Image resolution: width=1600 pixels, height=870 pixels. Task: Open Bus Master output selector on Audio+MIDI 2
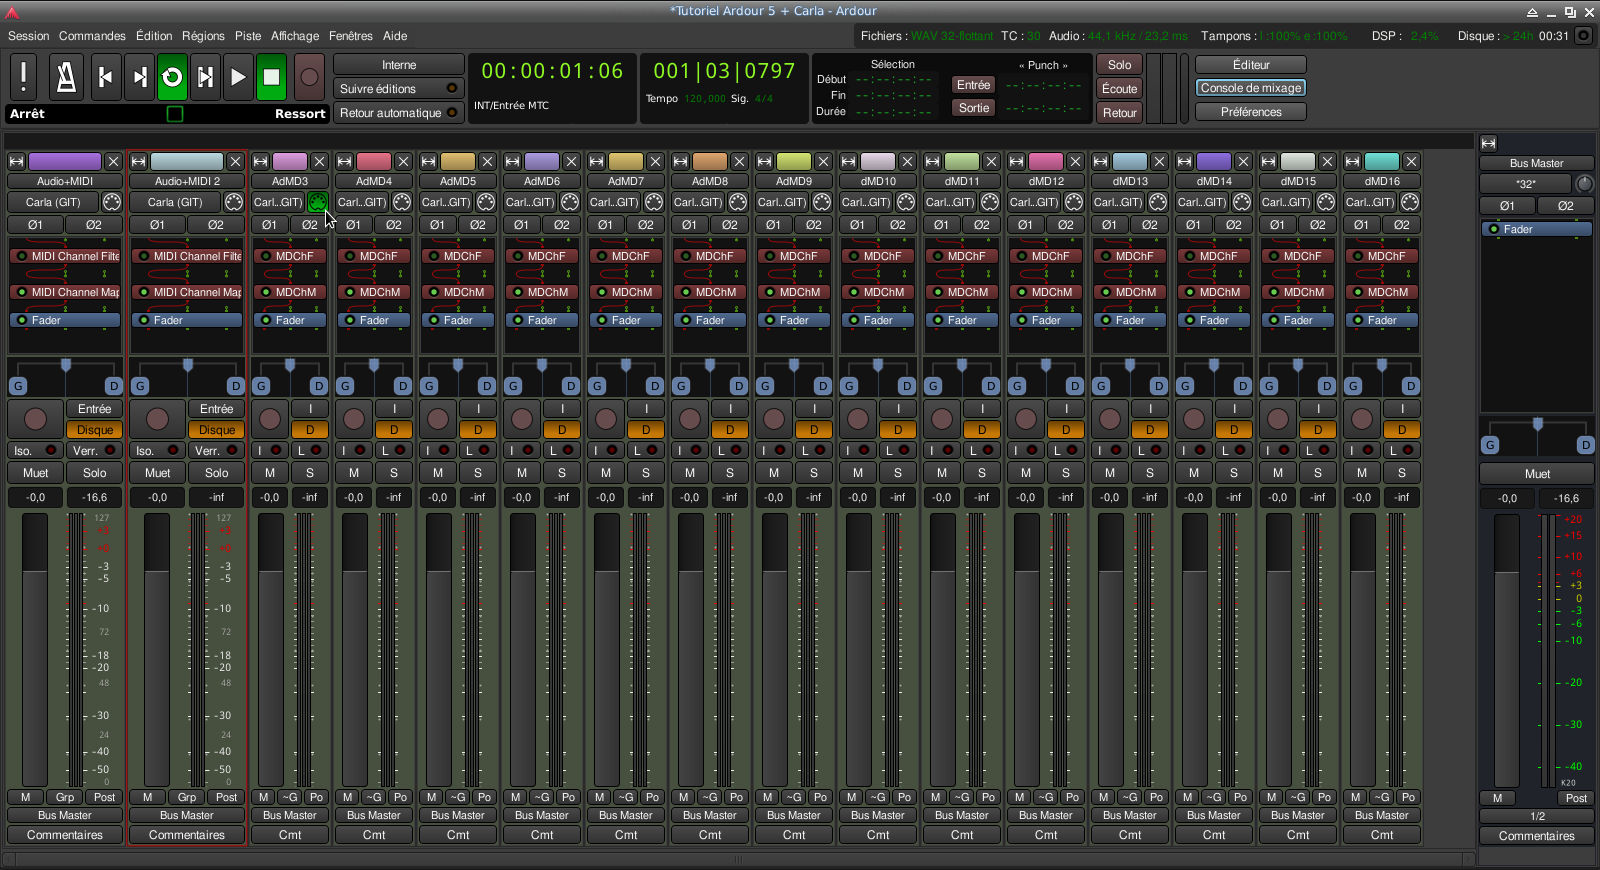[x=187, y=815]
